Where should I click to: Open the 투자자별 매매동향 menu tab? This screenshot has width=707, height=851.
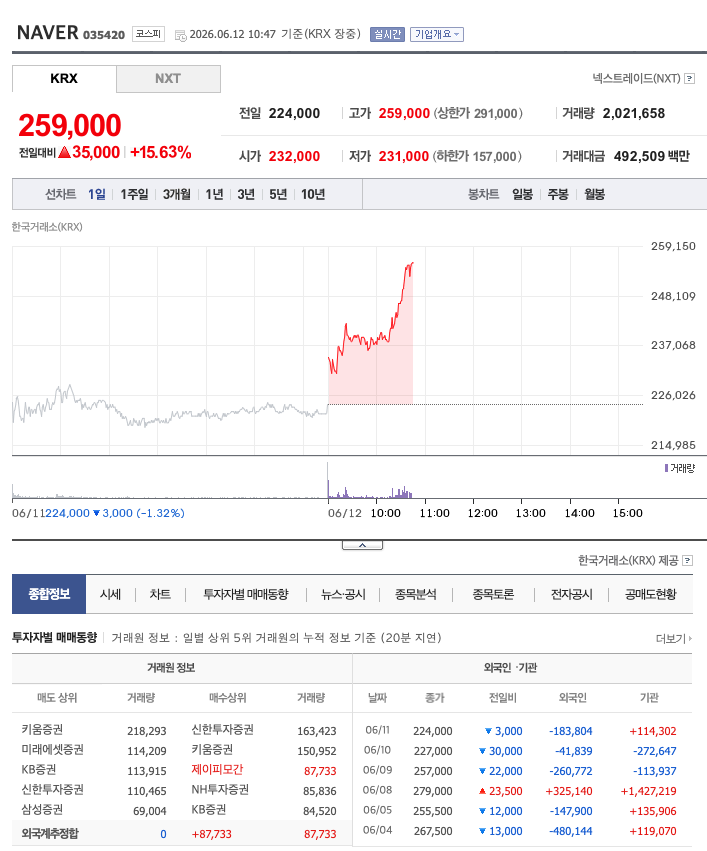tap(246, 594)
